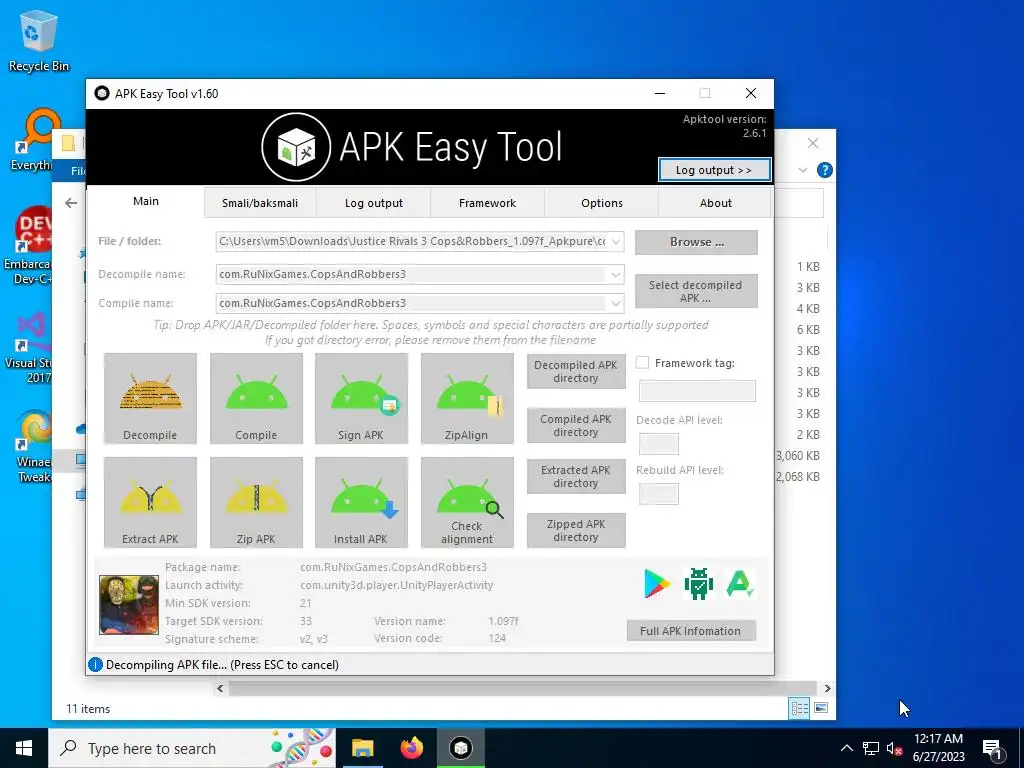Image resolution: width=1024 pixels, height=768 pixels.
Task: Open Firefox from the taskbar
Action: (x=411, y=748)
